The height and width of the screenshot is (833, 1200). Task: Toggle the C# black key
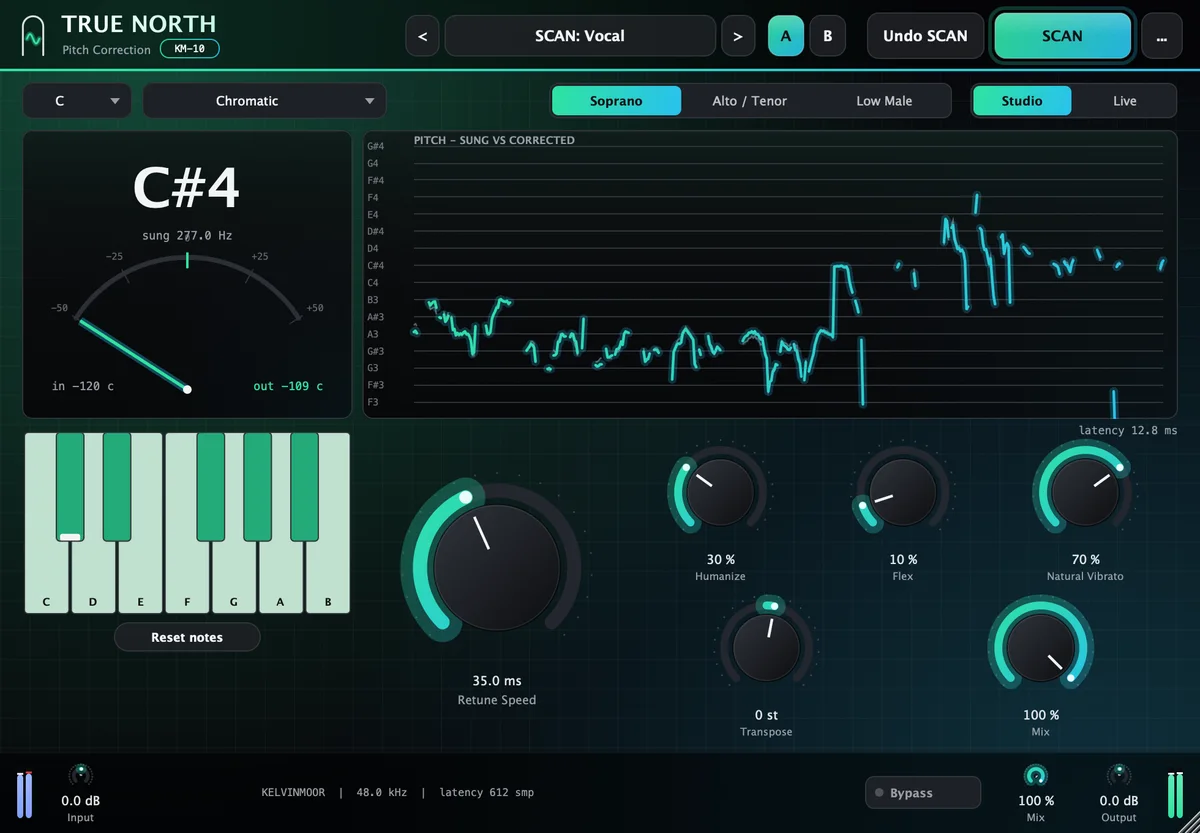click(70, 487)
